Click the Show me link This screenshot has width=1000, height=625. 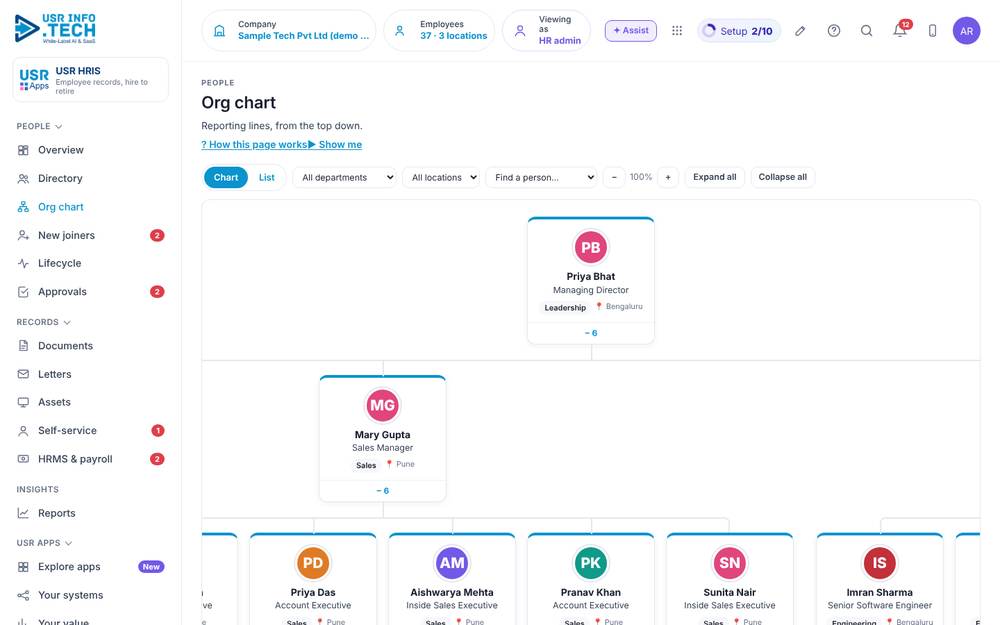[x=335, y=145]
